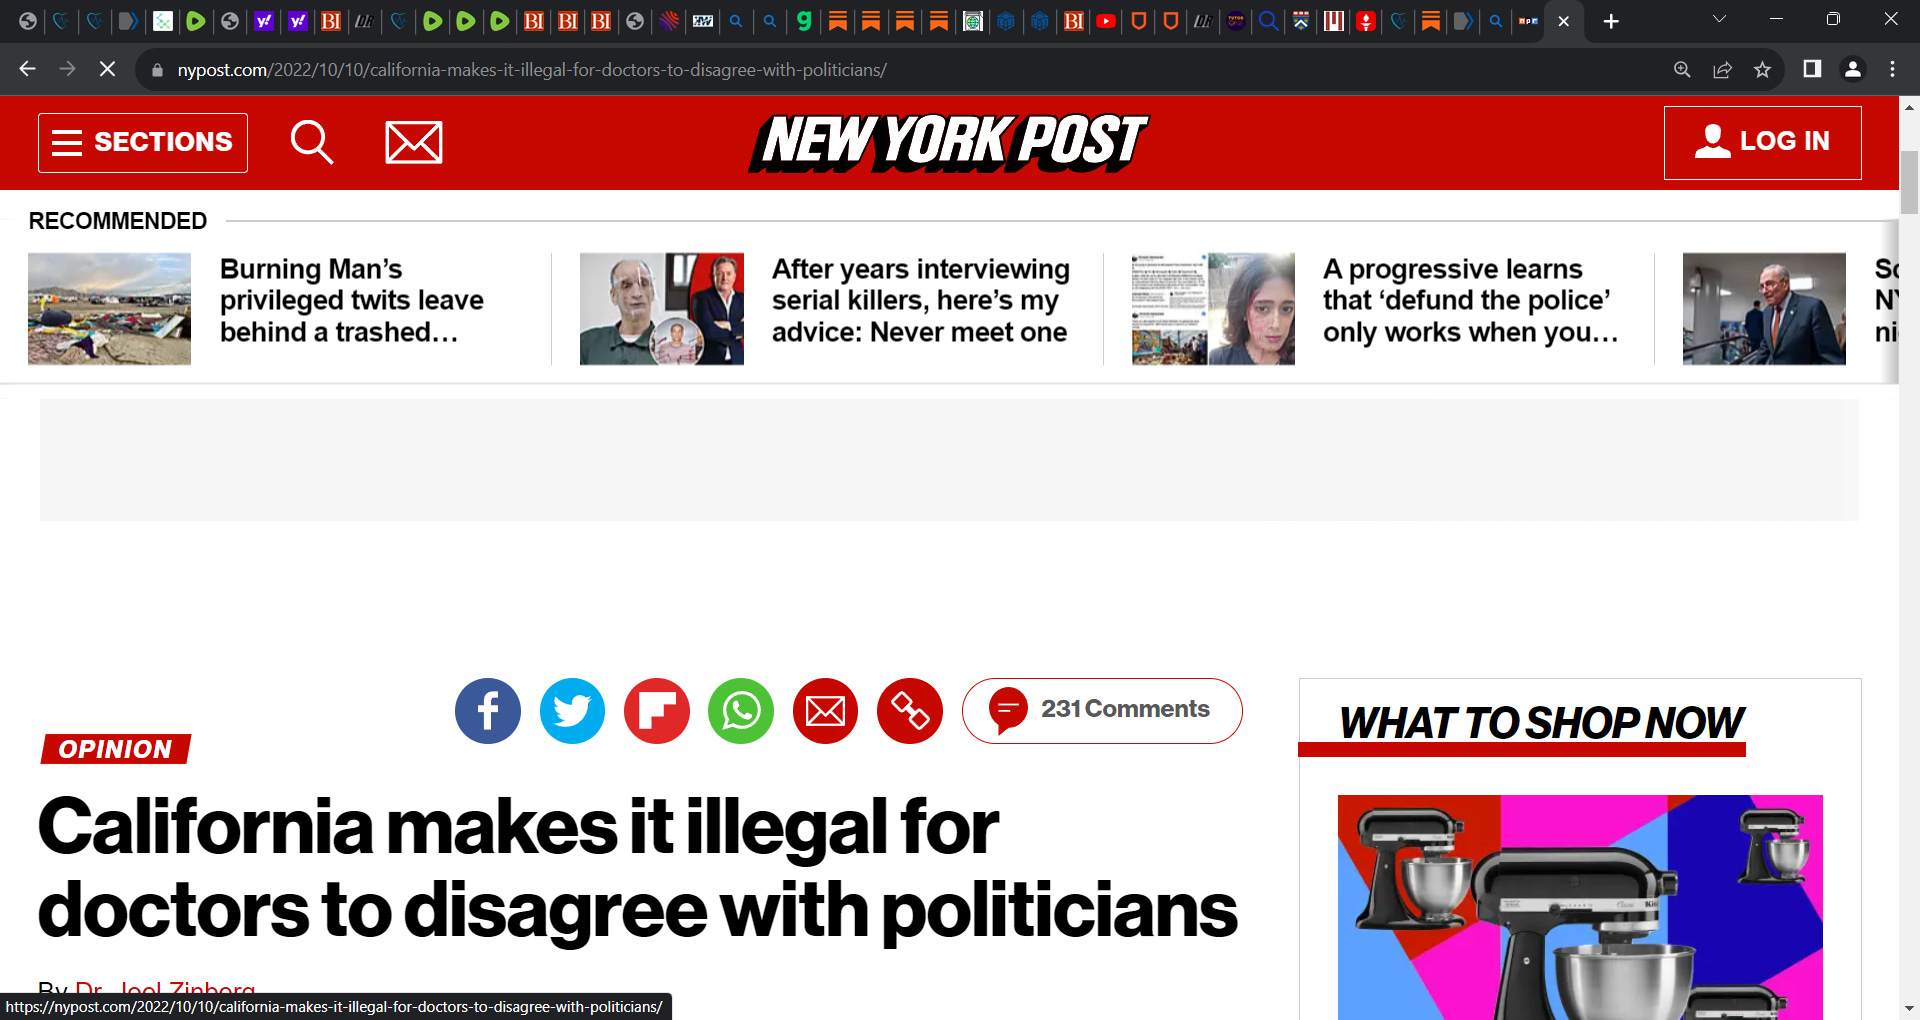Open the browser side panel
The width and height of the screenshot is (1920, 1020).
click(1812, 69)
